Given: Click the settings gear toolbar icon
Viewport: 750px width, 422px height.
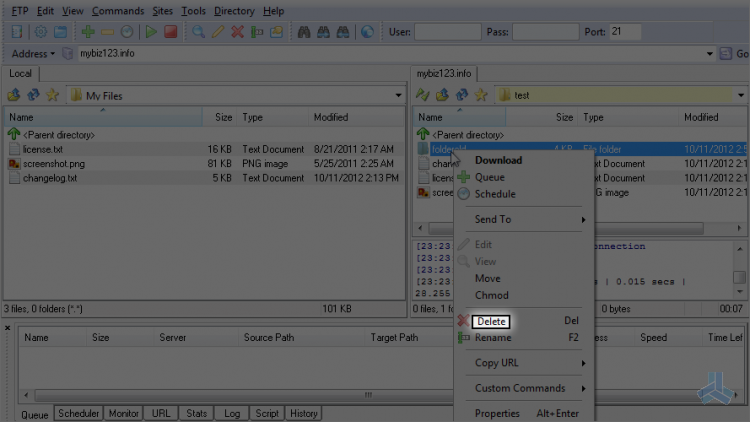Looking at the screenshot, I should coord(41,32).
